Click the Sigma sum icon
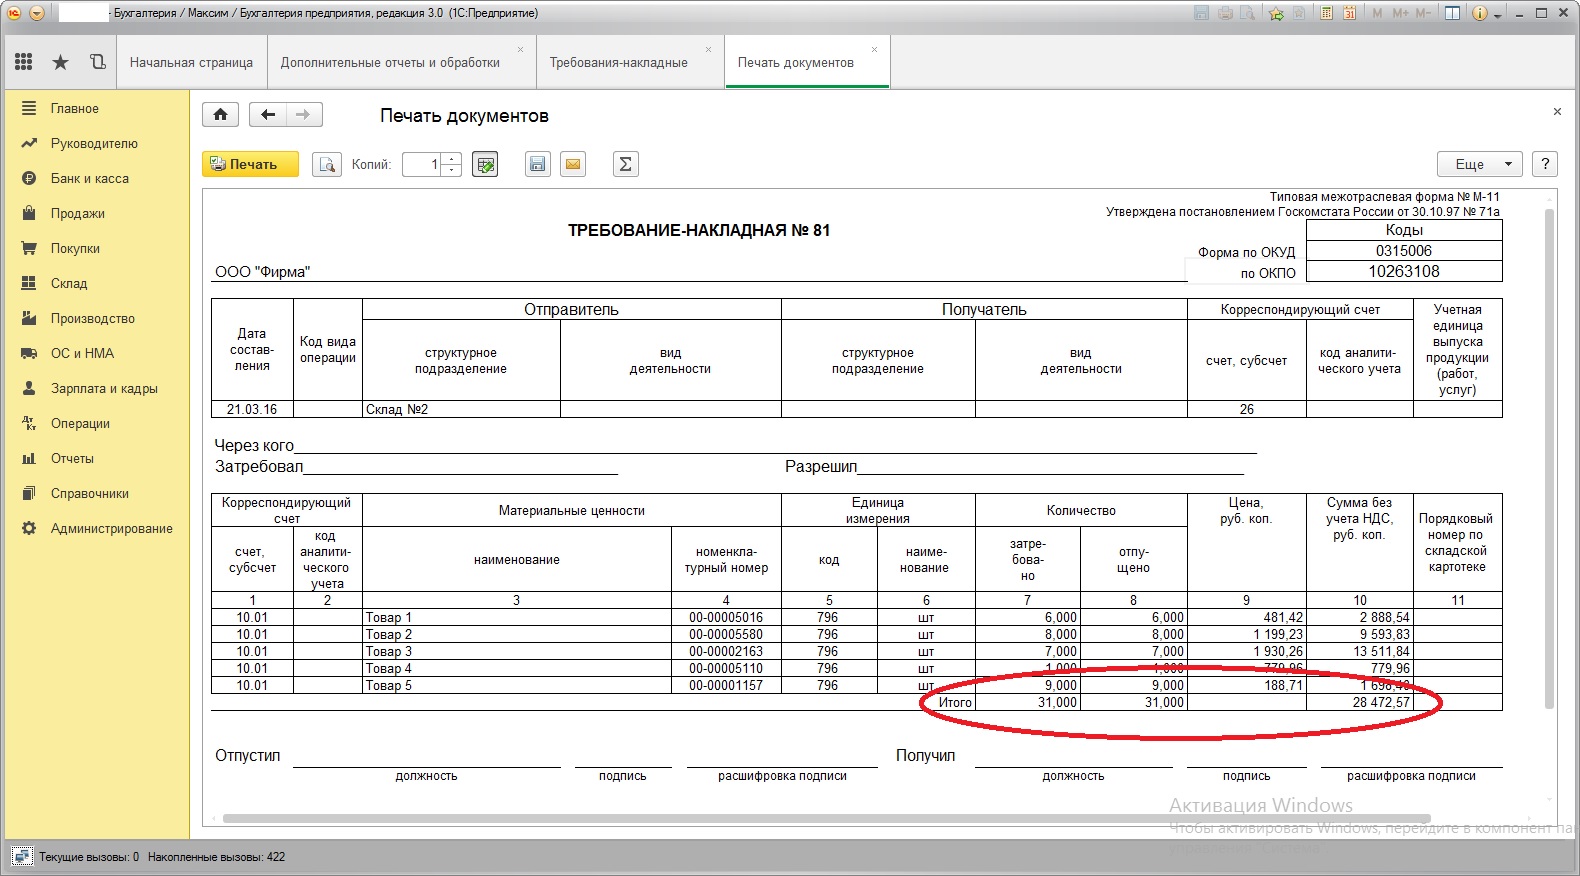Screen dimensions: 1580x876 coord(625,164)
